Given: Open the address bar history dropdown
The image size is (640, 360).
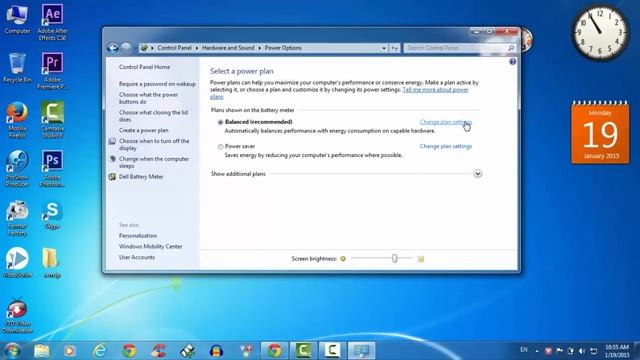Looking at the screenshot, I should click(384, 48).
